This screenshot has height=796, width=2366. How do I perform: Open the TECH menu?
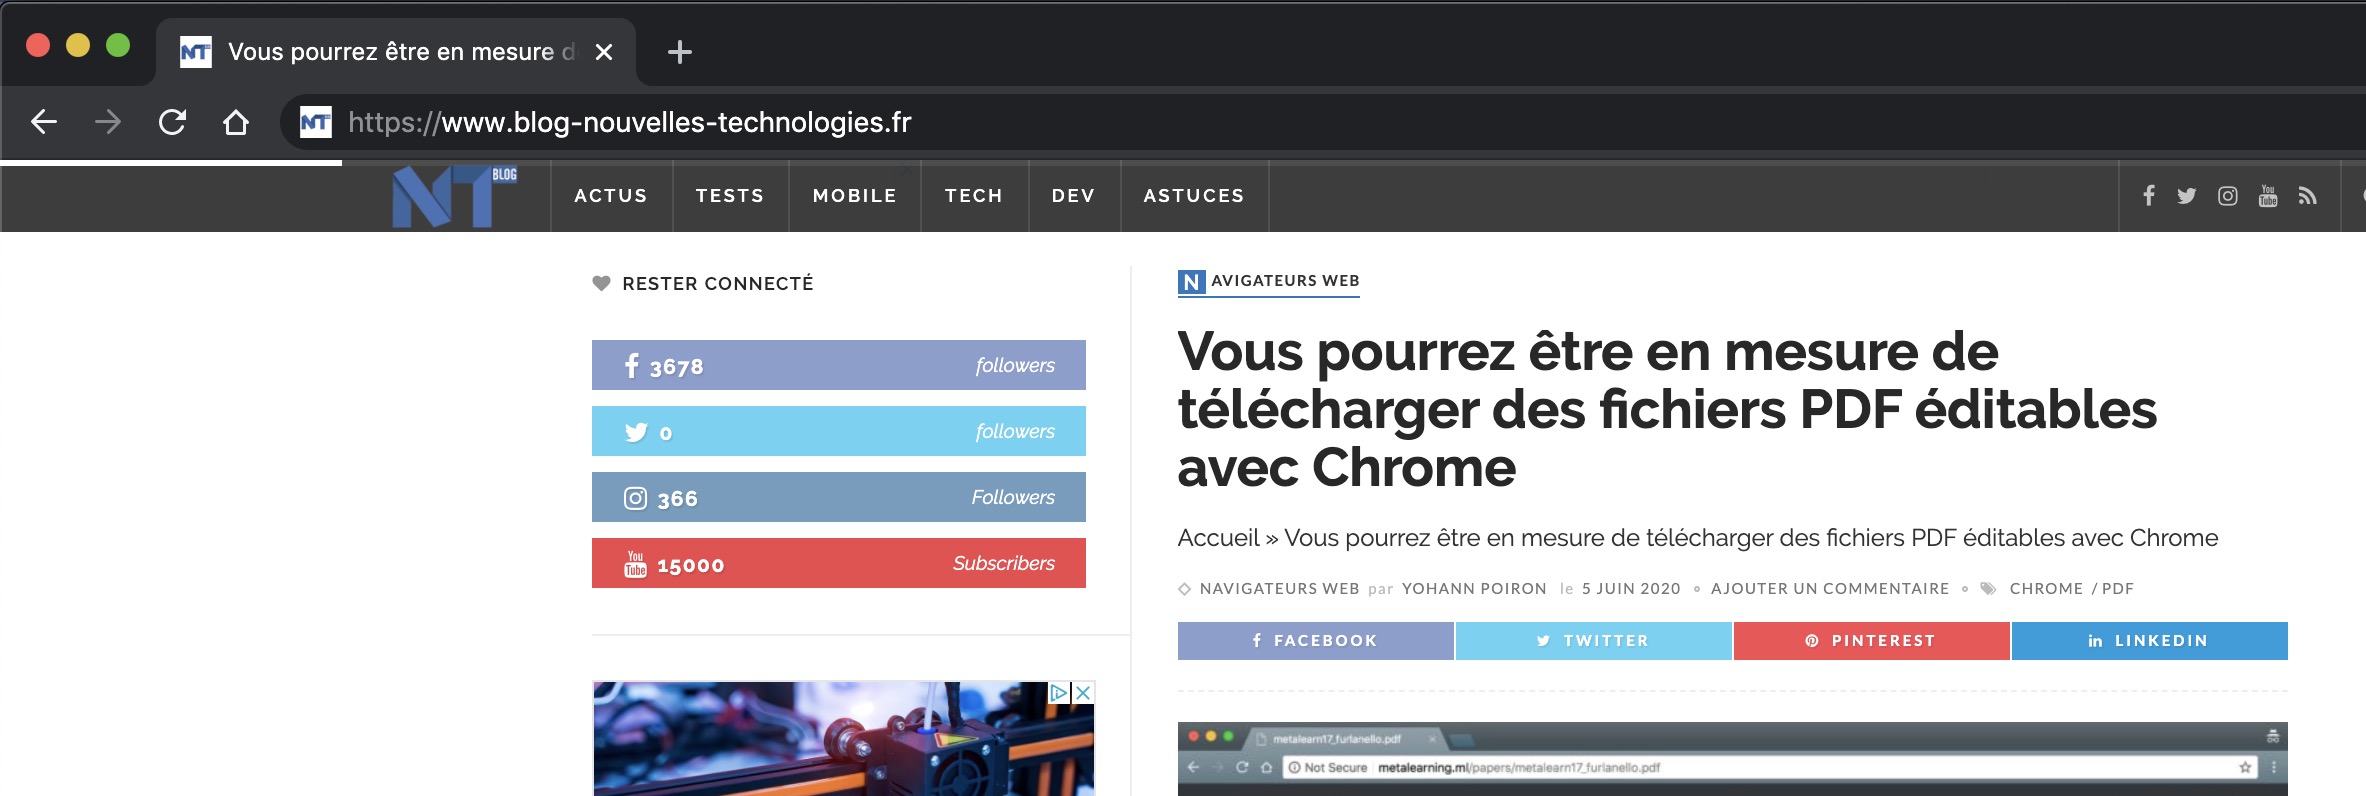pos(974,196)
